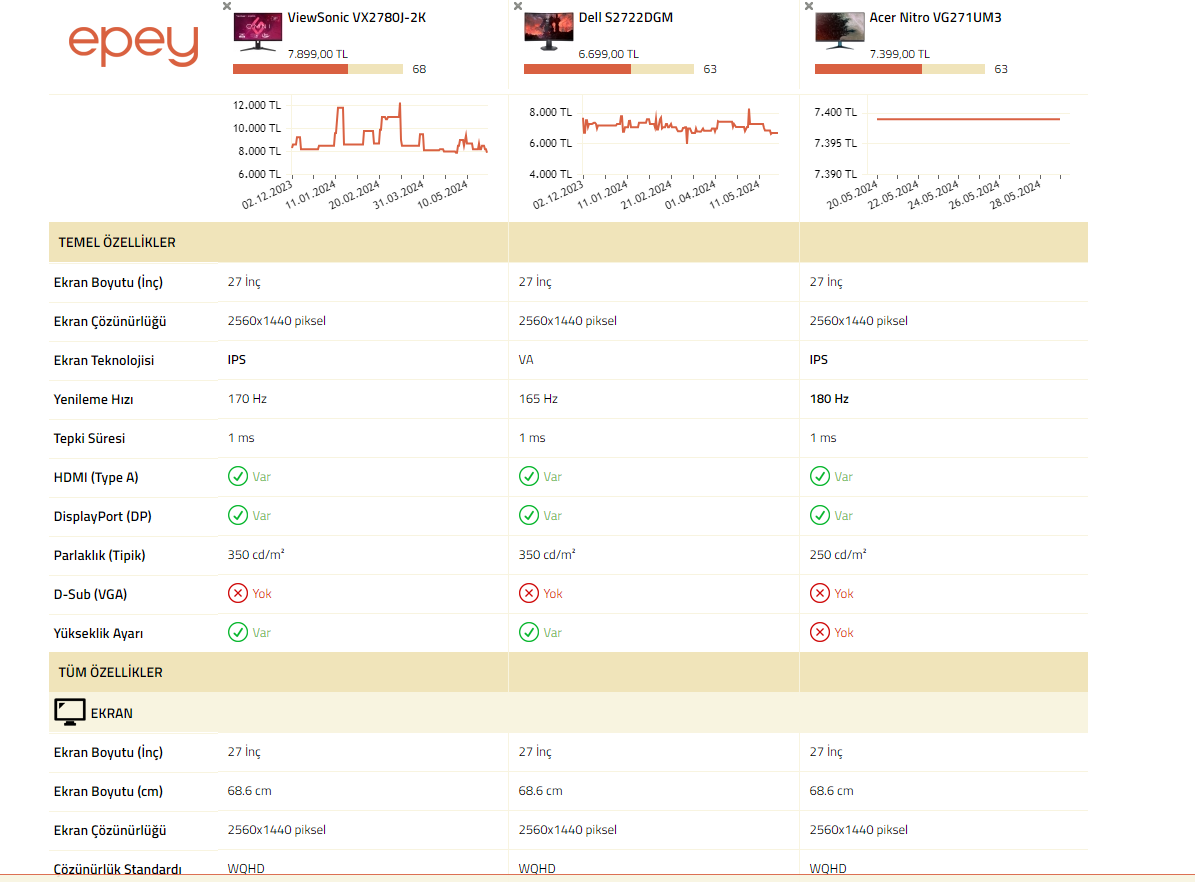Viewport: 1195px width, 882px height.
Task: Click the Parlaklık (Tipik) row label
Action: click(x=99, y=555)
